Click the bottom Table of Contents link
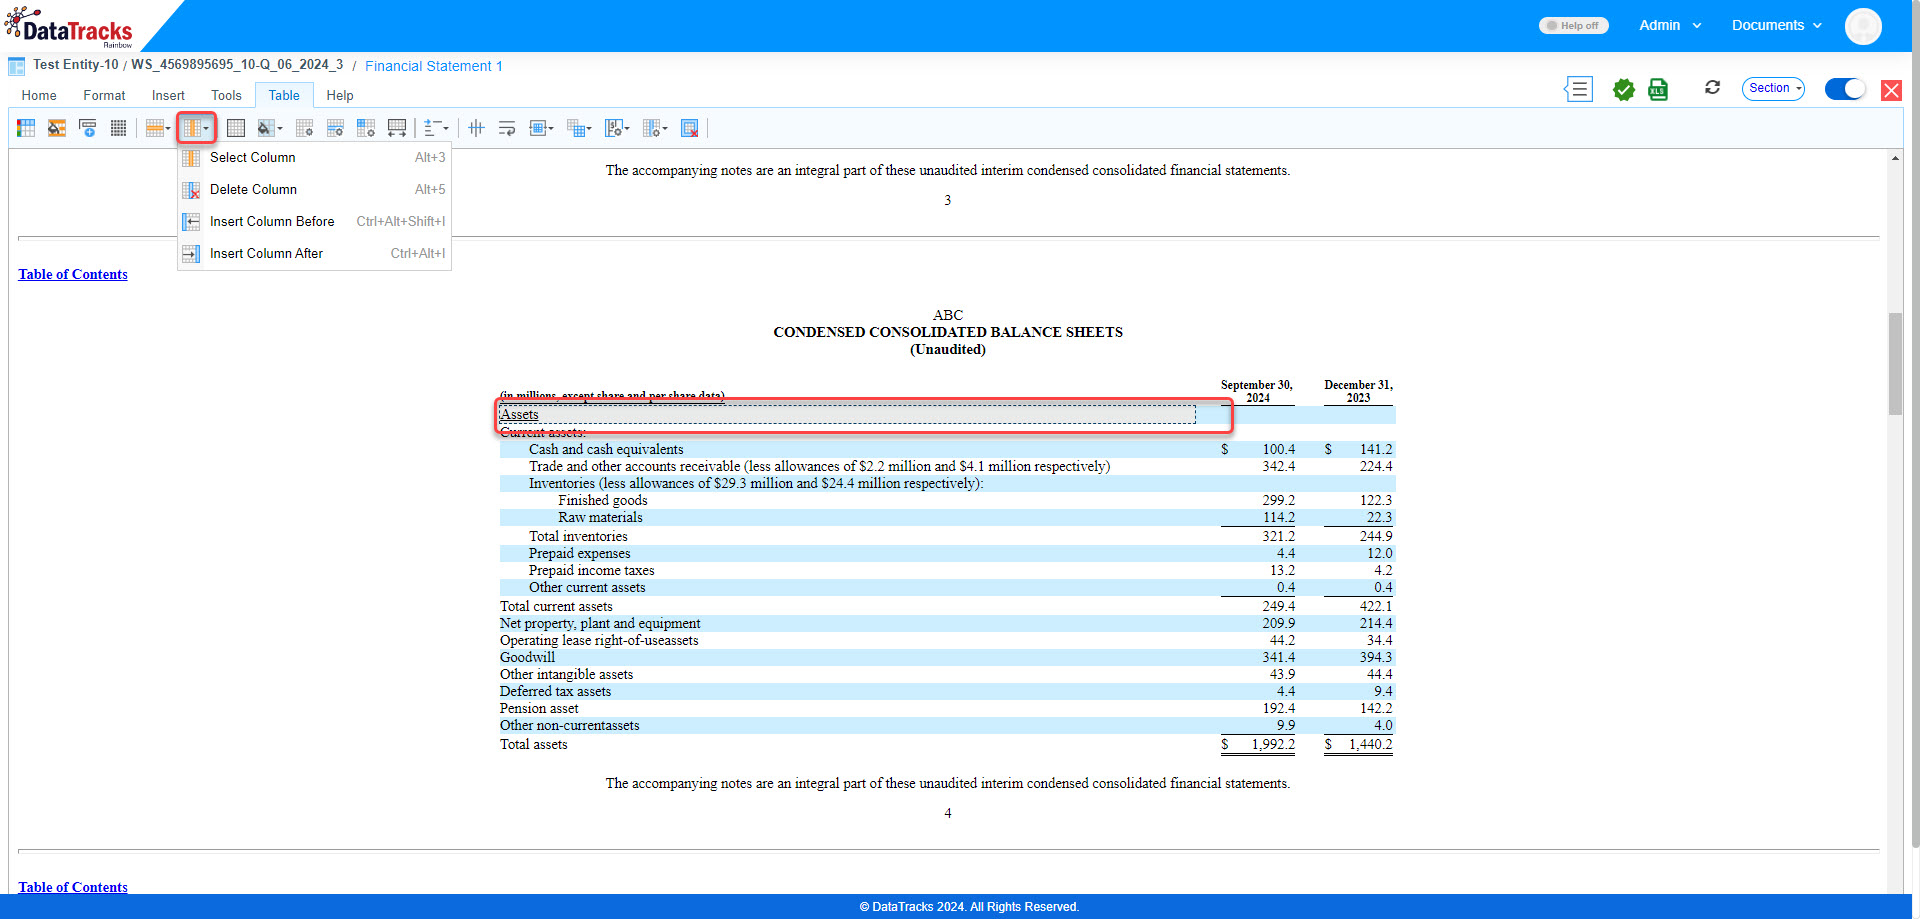1920x919 pixels. (73, 887)
